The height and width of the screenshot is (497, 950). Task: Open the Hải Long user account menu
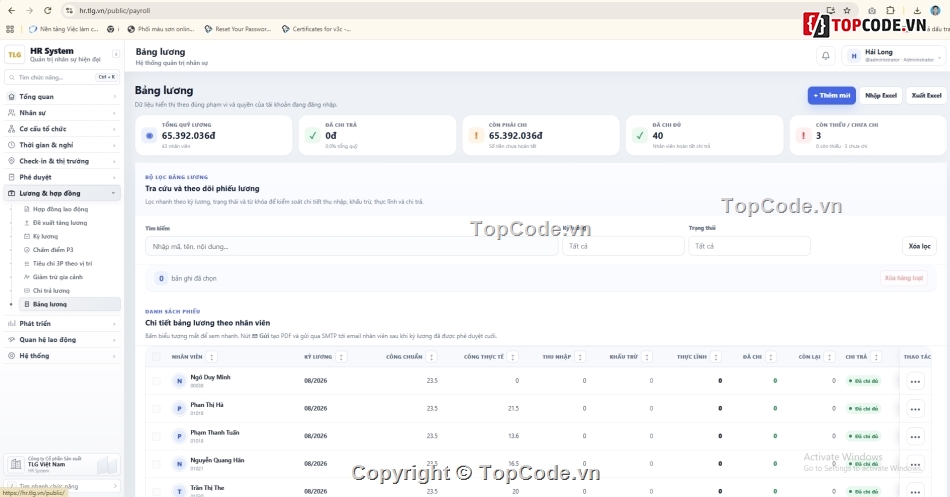(894, 56)
